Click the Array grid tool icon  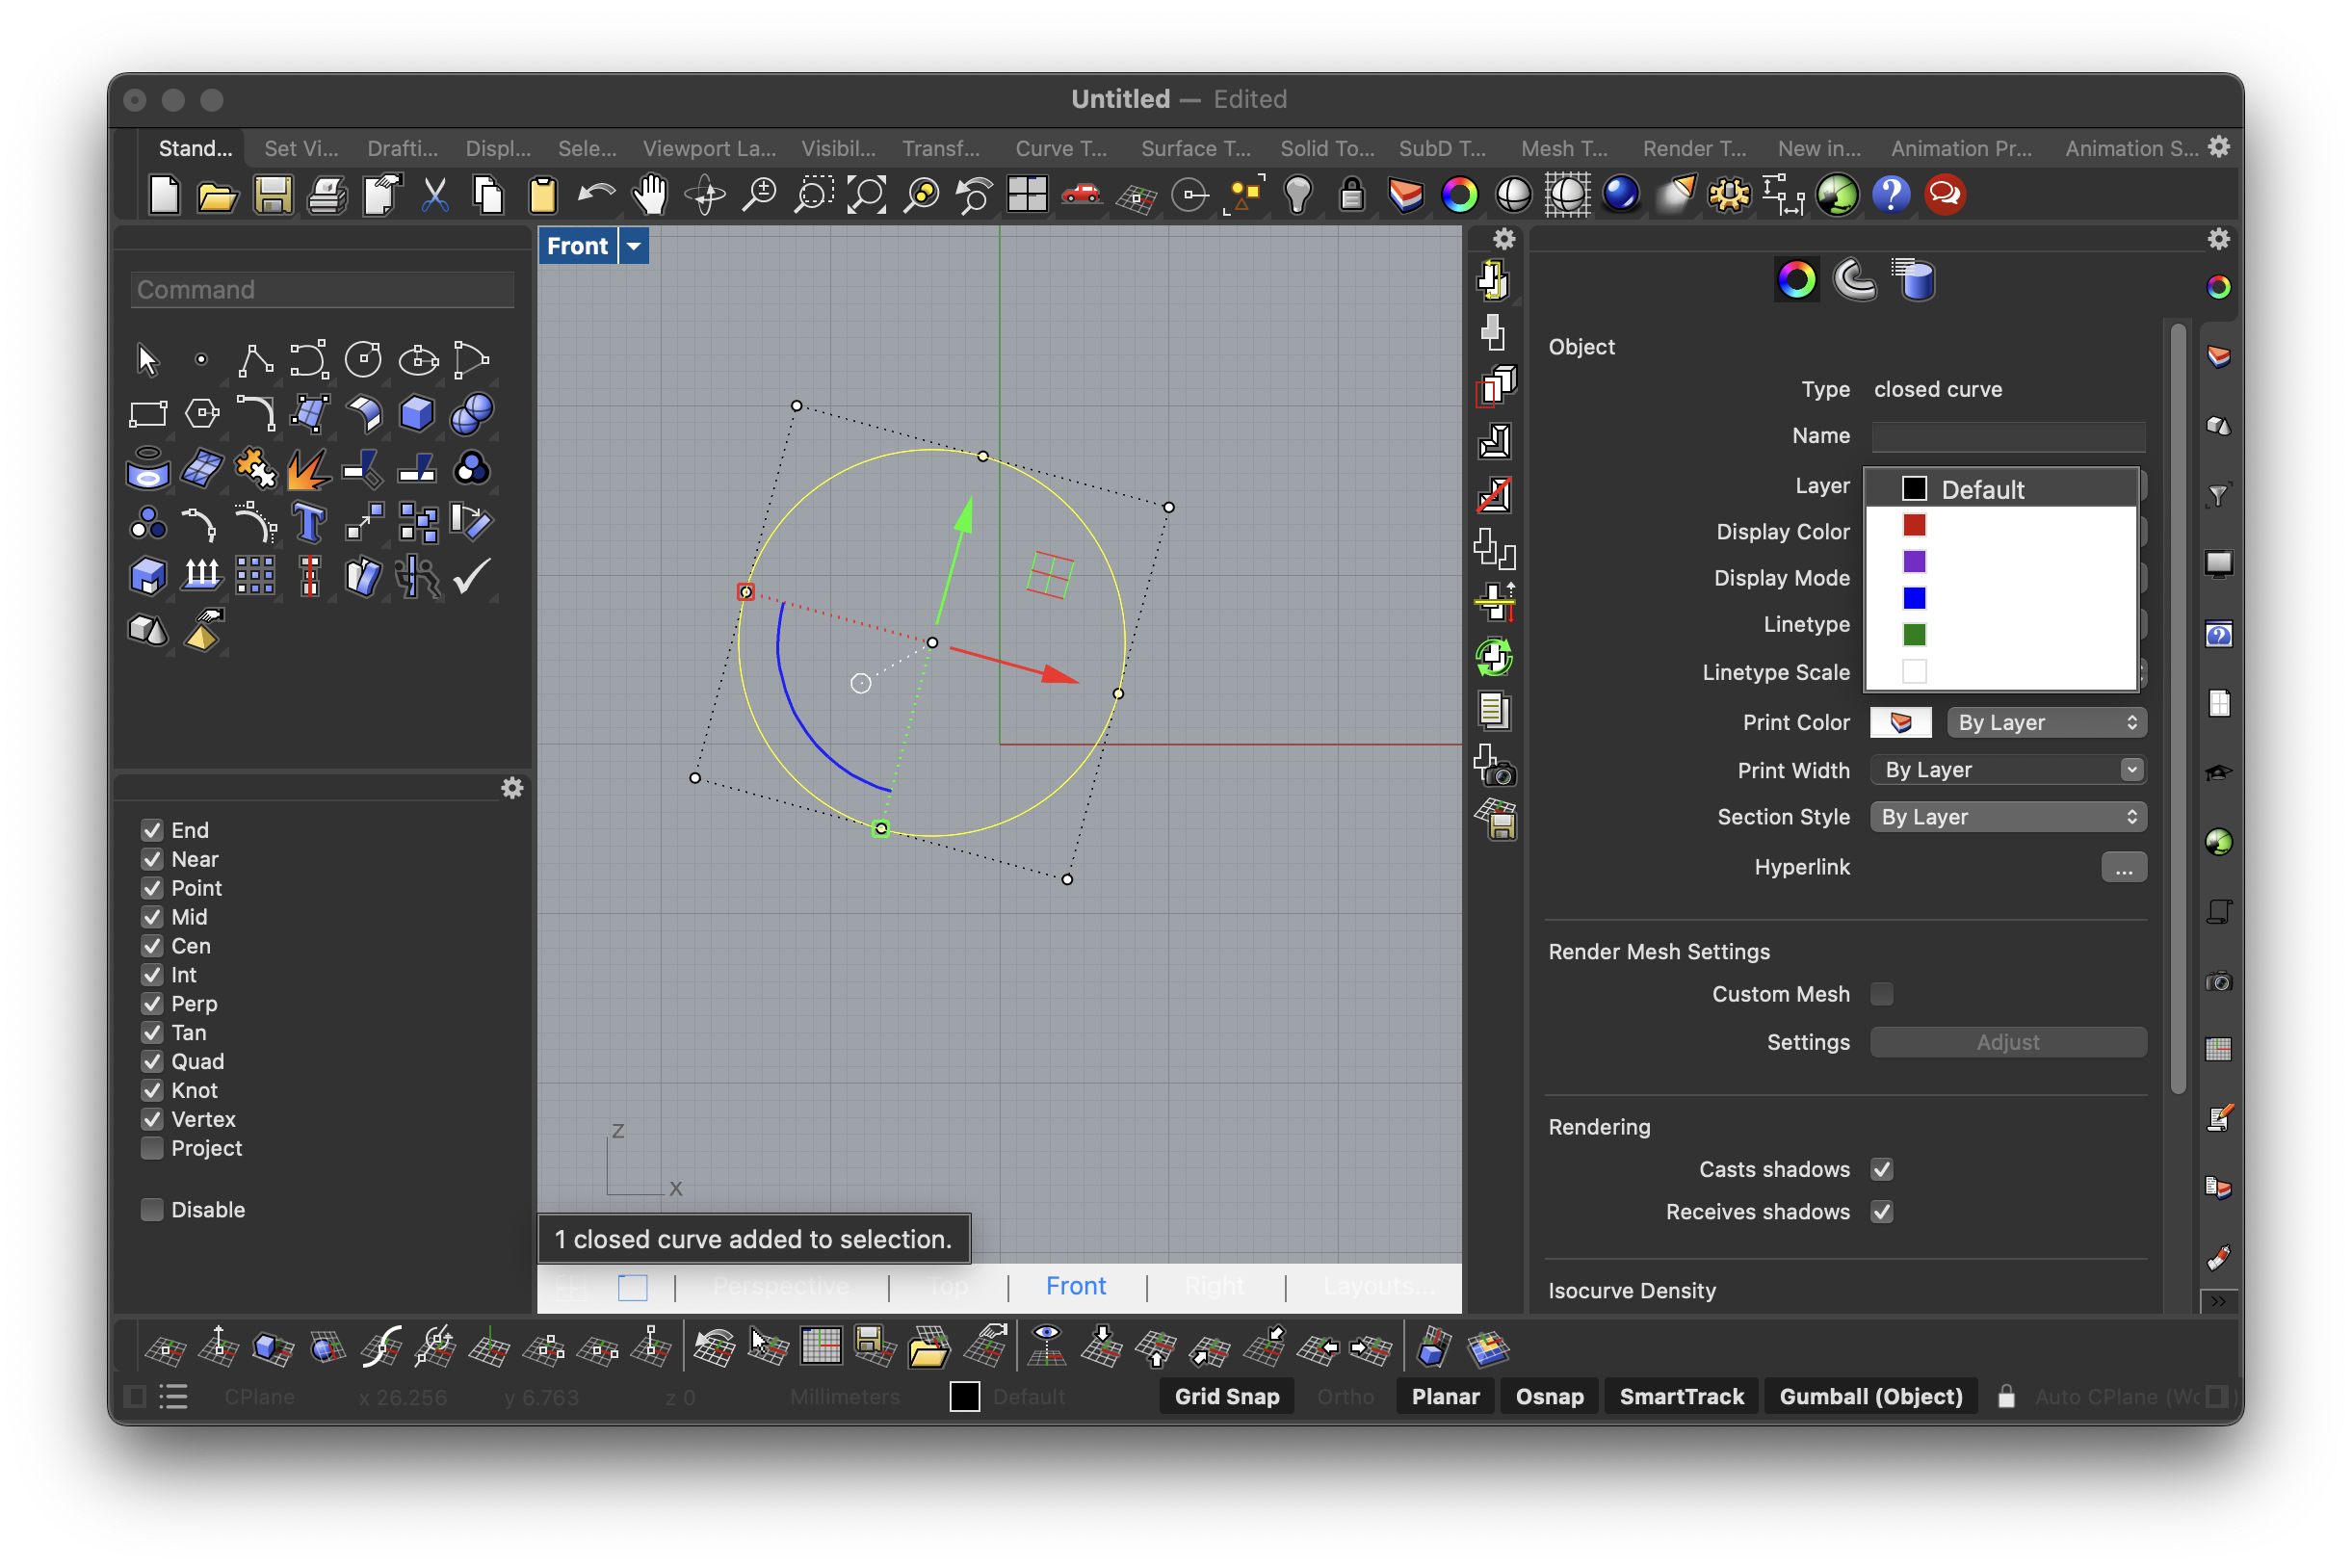point(255,576)
